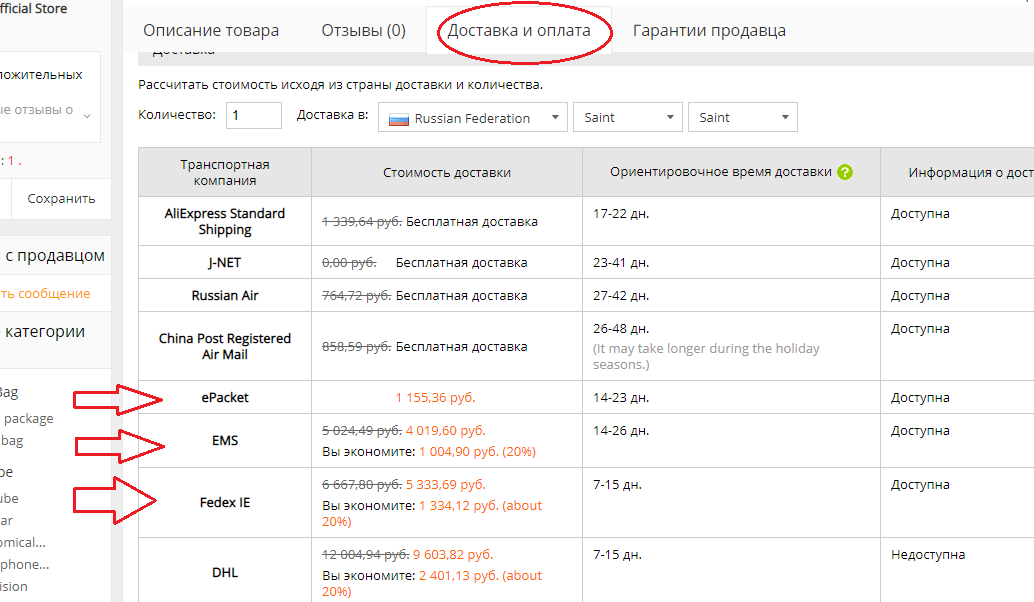
Task: Click the Russian flag icon in country selector
Action: [398, 119]
